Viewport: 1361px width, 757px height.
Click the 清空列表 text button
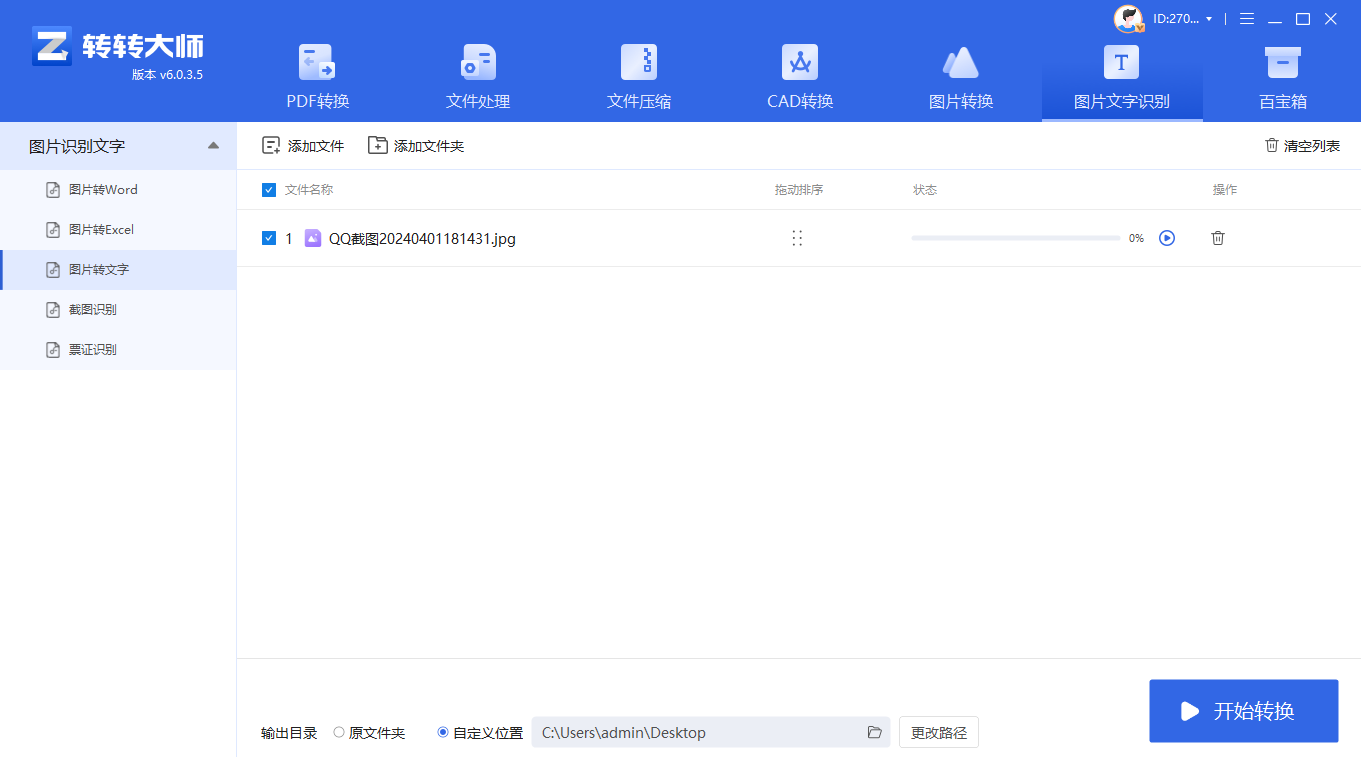click(x=1312, y=146)
